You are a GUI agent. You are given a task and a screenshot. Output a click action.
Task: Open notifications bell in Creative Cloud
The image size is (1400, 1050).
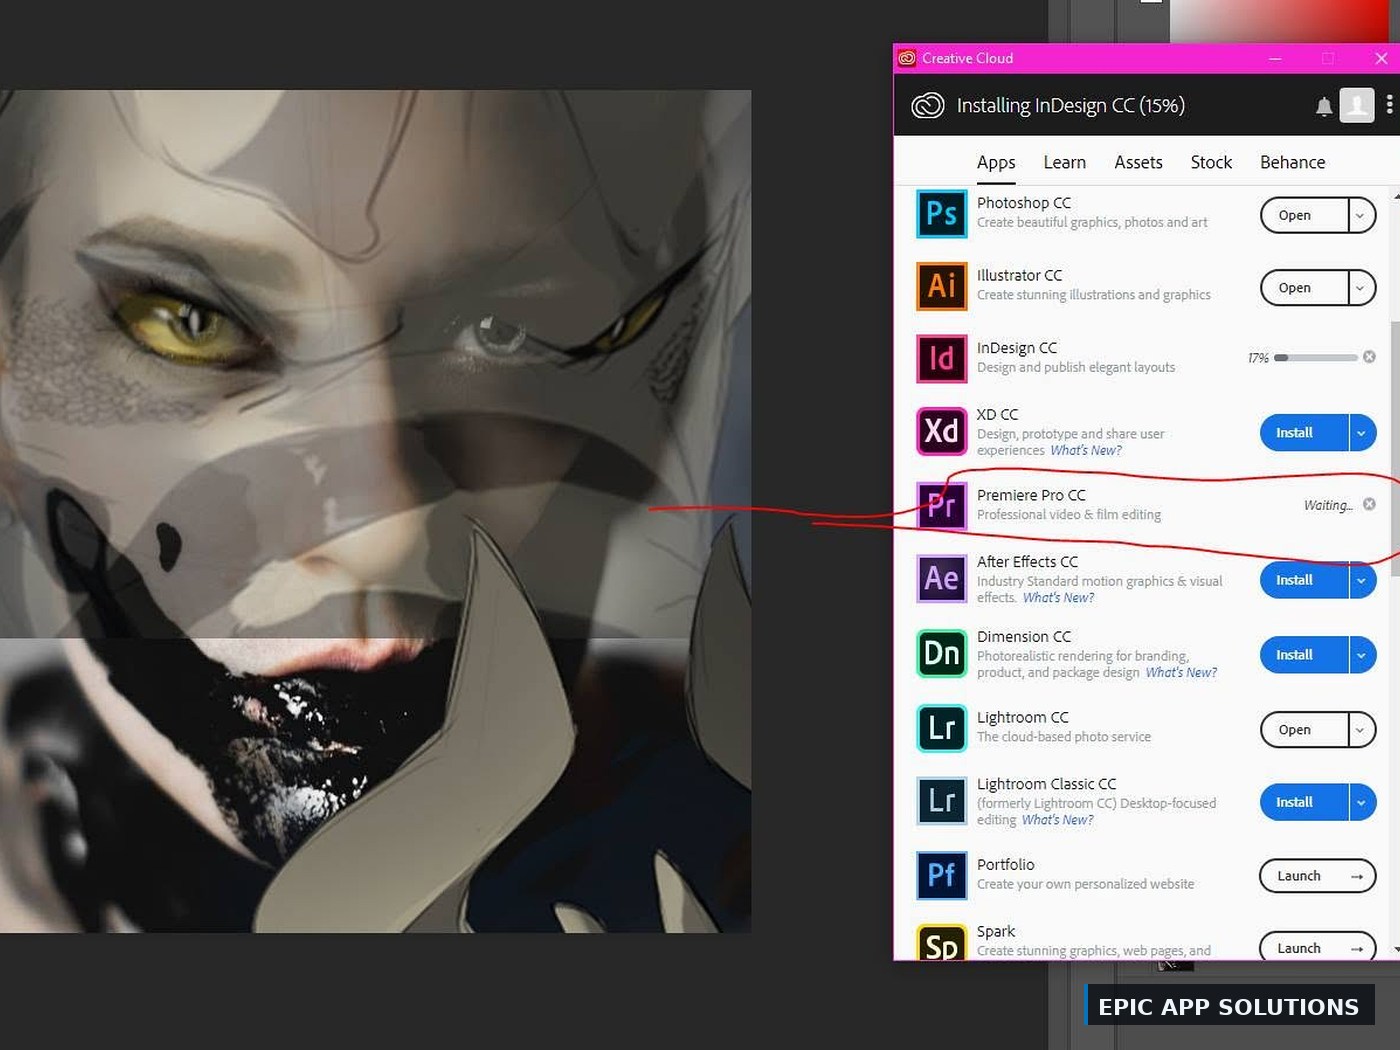pyautogui.click(x=1323, y=106)
